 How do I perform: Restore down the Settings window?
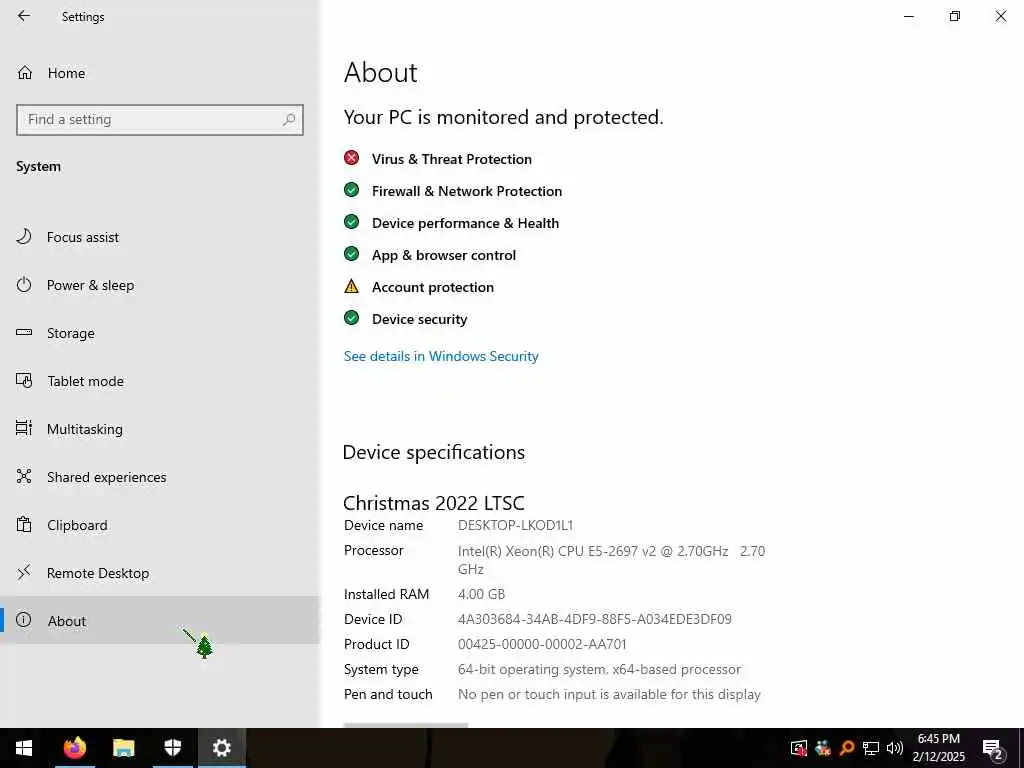(955, 16)
